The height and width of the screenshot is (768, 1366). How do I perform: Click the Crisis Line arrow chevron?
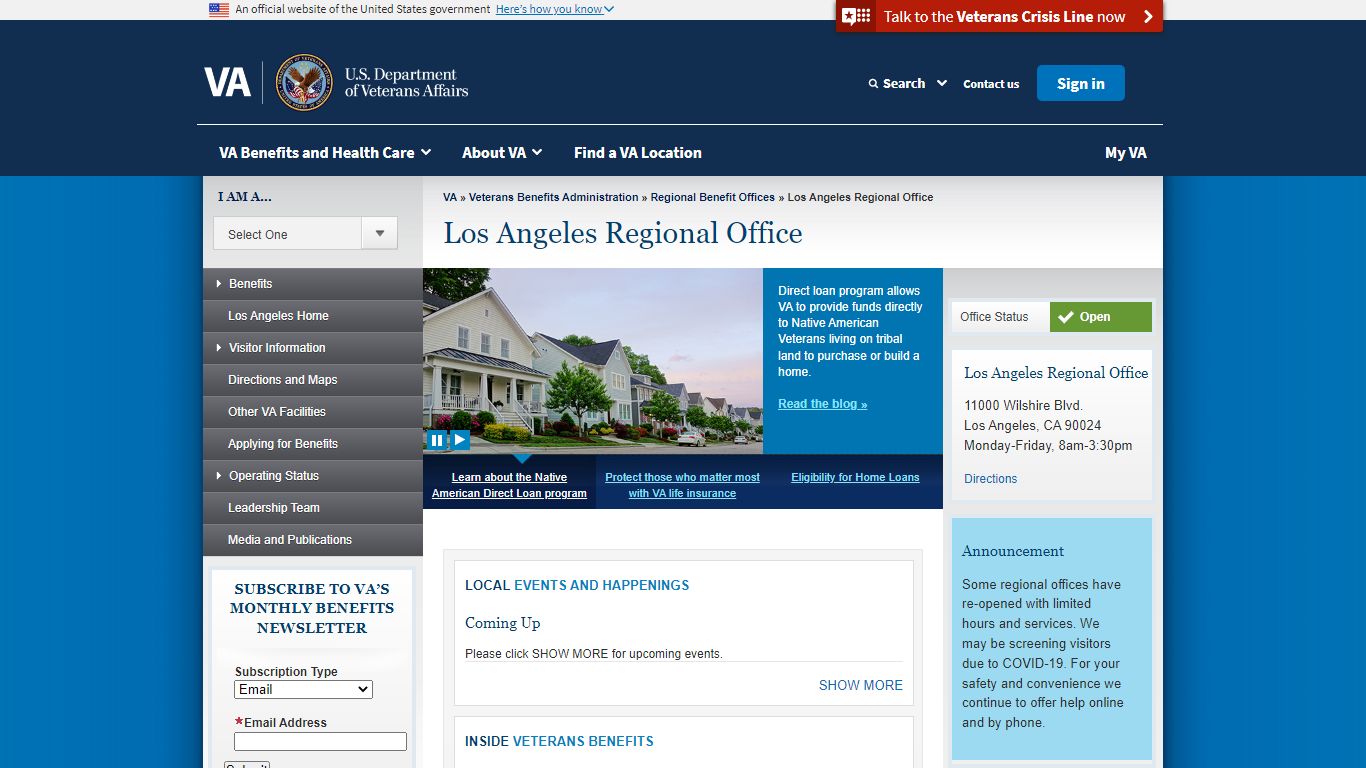click(1148, 16)
